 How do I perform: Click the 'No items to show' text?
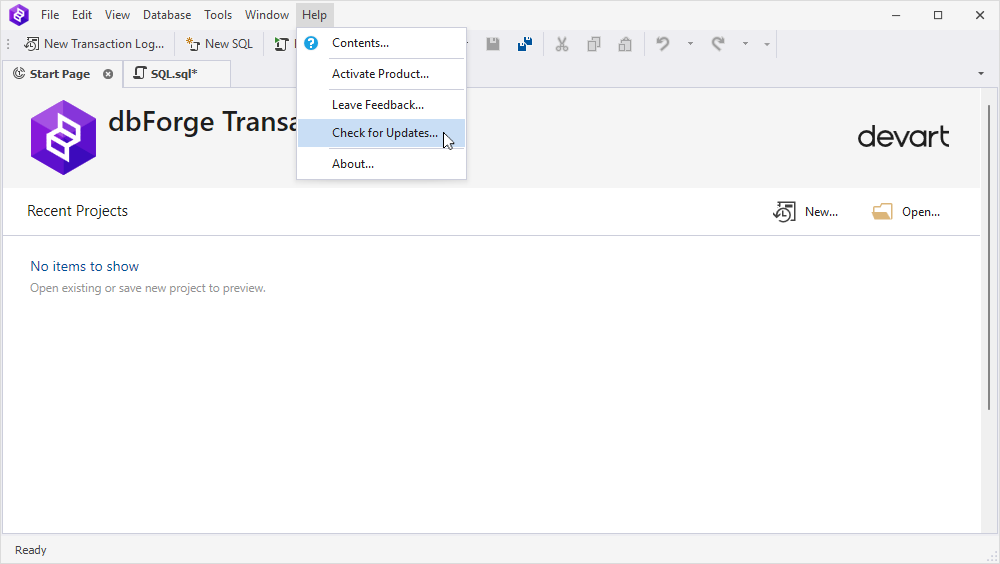point(85,267)
